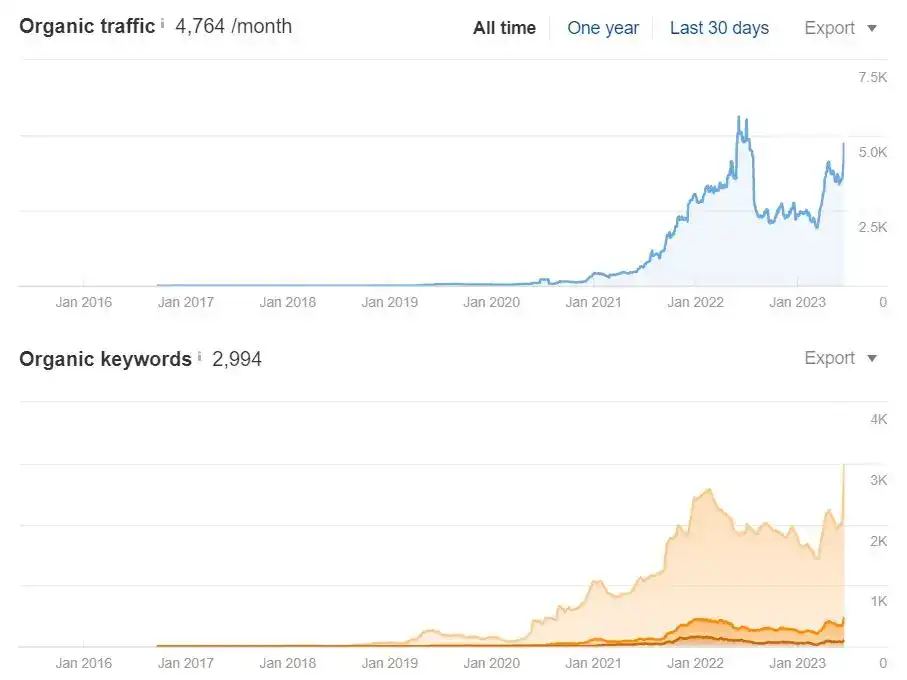Click the 7.5K label on the traffic y-axis
907x680 pixels.
click(872, 77)
